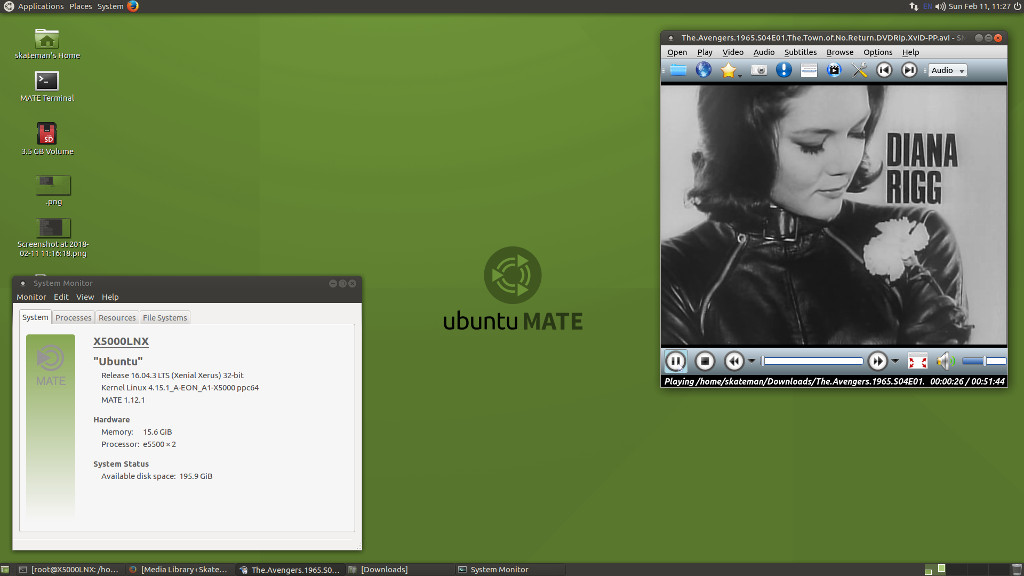Click the Memory 15.6 GiB value
The width and height of the screenshot is (1024, 576).
point(157,432)
